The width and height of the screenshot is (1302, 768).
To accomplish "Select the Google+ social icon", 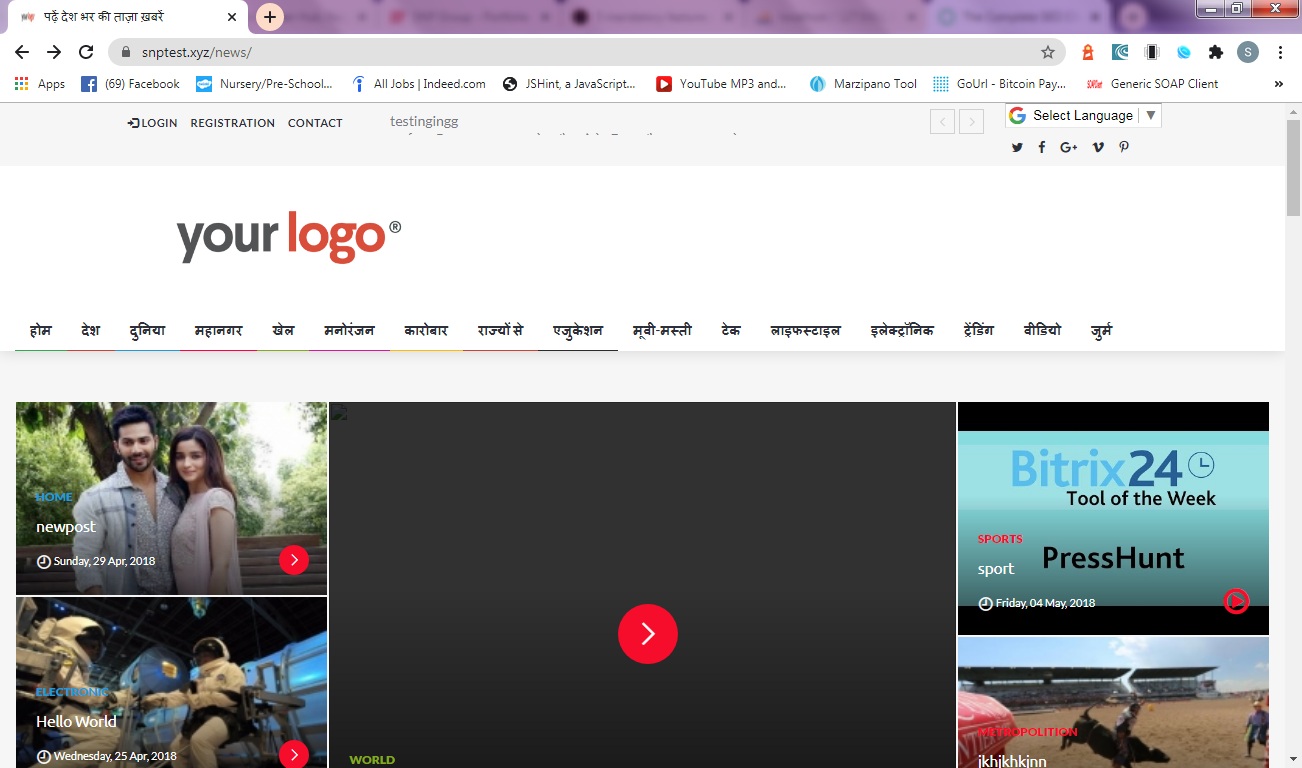I will click(1068, 147).
